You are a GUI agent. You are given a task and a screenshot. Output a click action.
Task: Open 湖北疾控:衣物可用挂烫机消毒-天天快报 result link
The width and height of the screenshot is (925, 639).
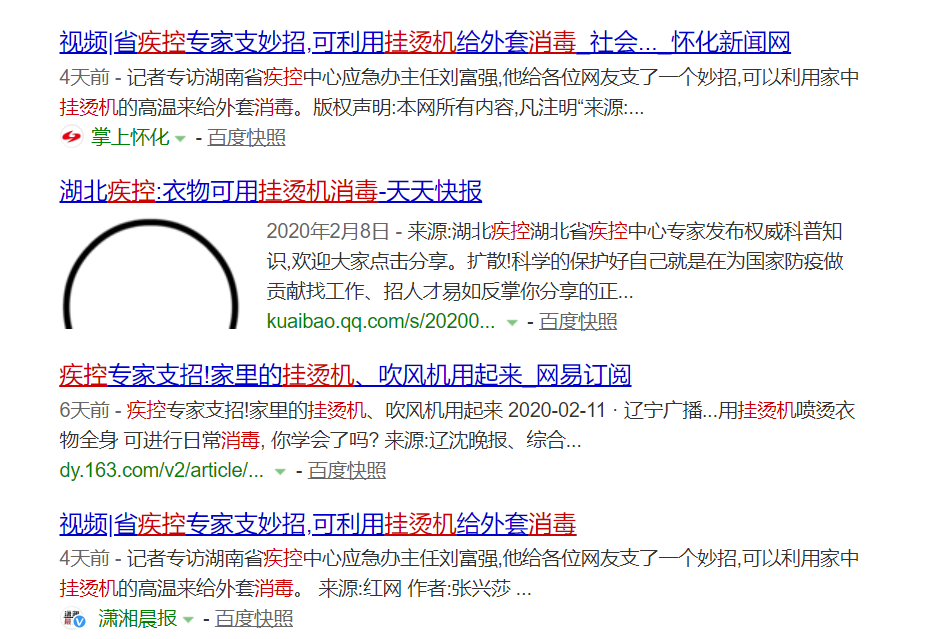(271, 191)
